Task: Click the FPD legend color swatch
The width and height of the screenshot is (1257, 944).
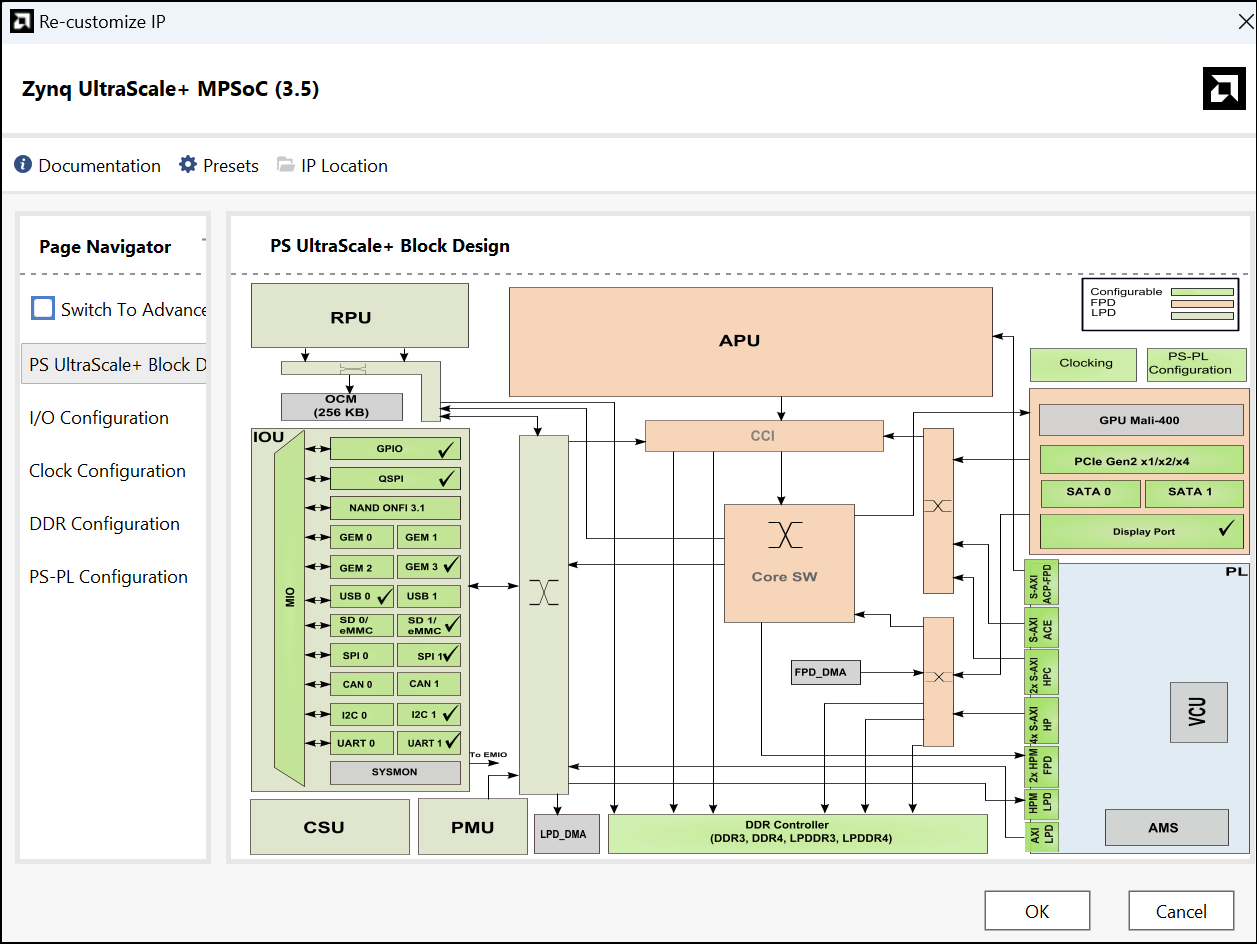Action: 1203,304
